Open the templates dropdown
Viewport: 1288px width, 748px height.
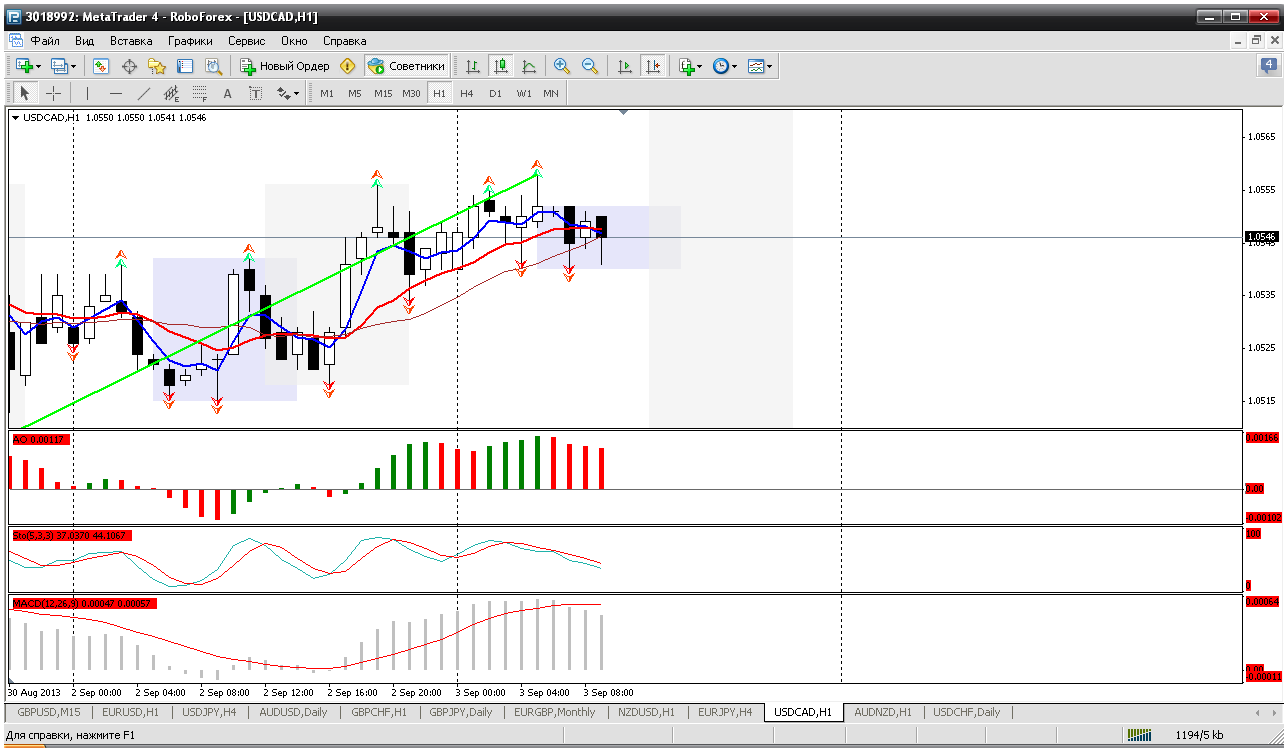pyautogui.click(x=760, y=66)
